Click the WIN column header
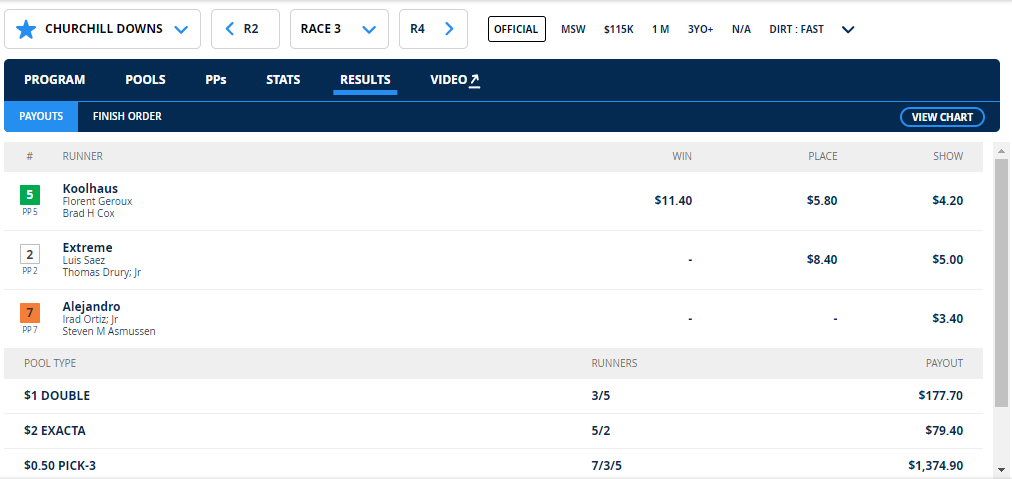This screenshot has width=1012, height=479. (682, 156)
